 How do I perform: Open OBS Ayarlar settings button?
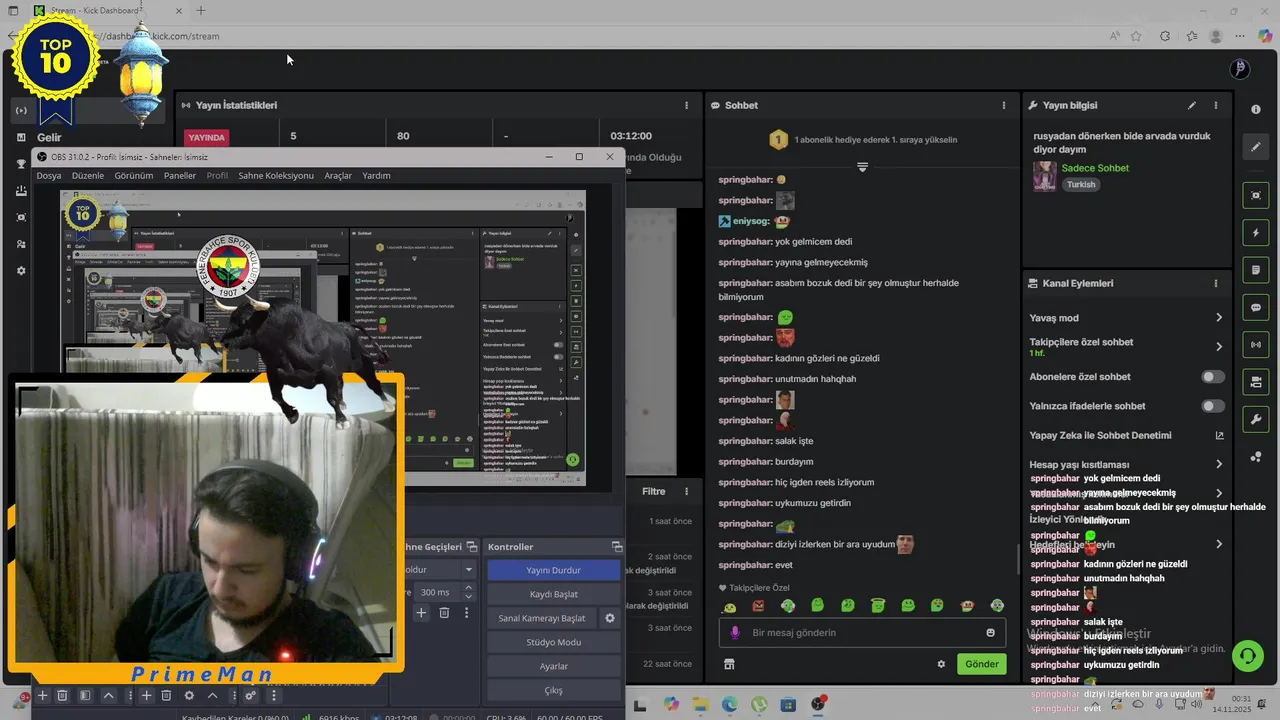[553, 666]
